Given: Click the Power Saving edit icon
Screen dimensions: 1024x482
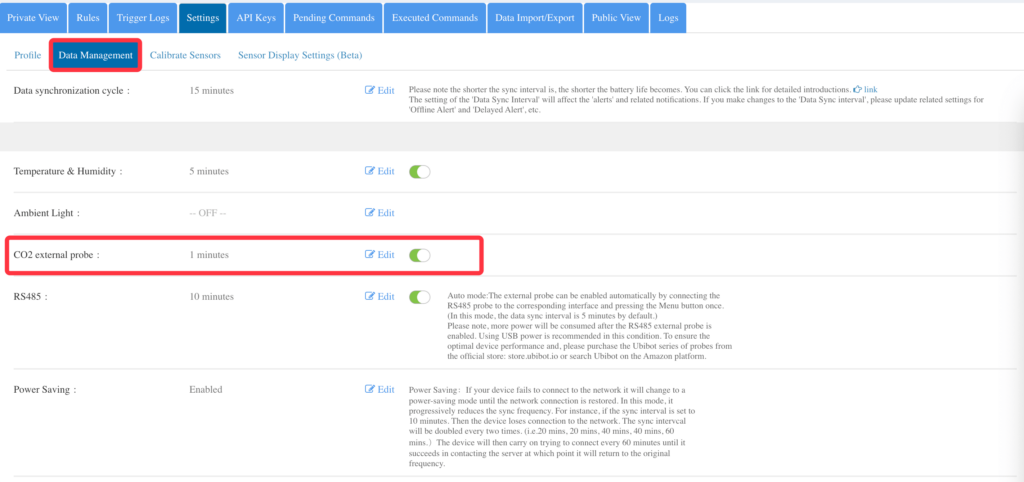Looking at the screenshot, I should click(370, 389).
